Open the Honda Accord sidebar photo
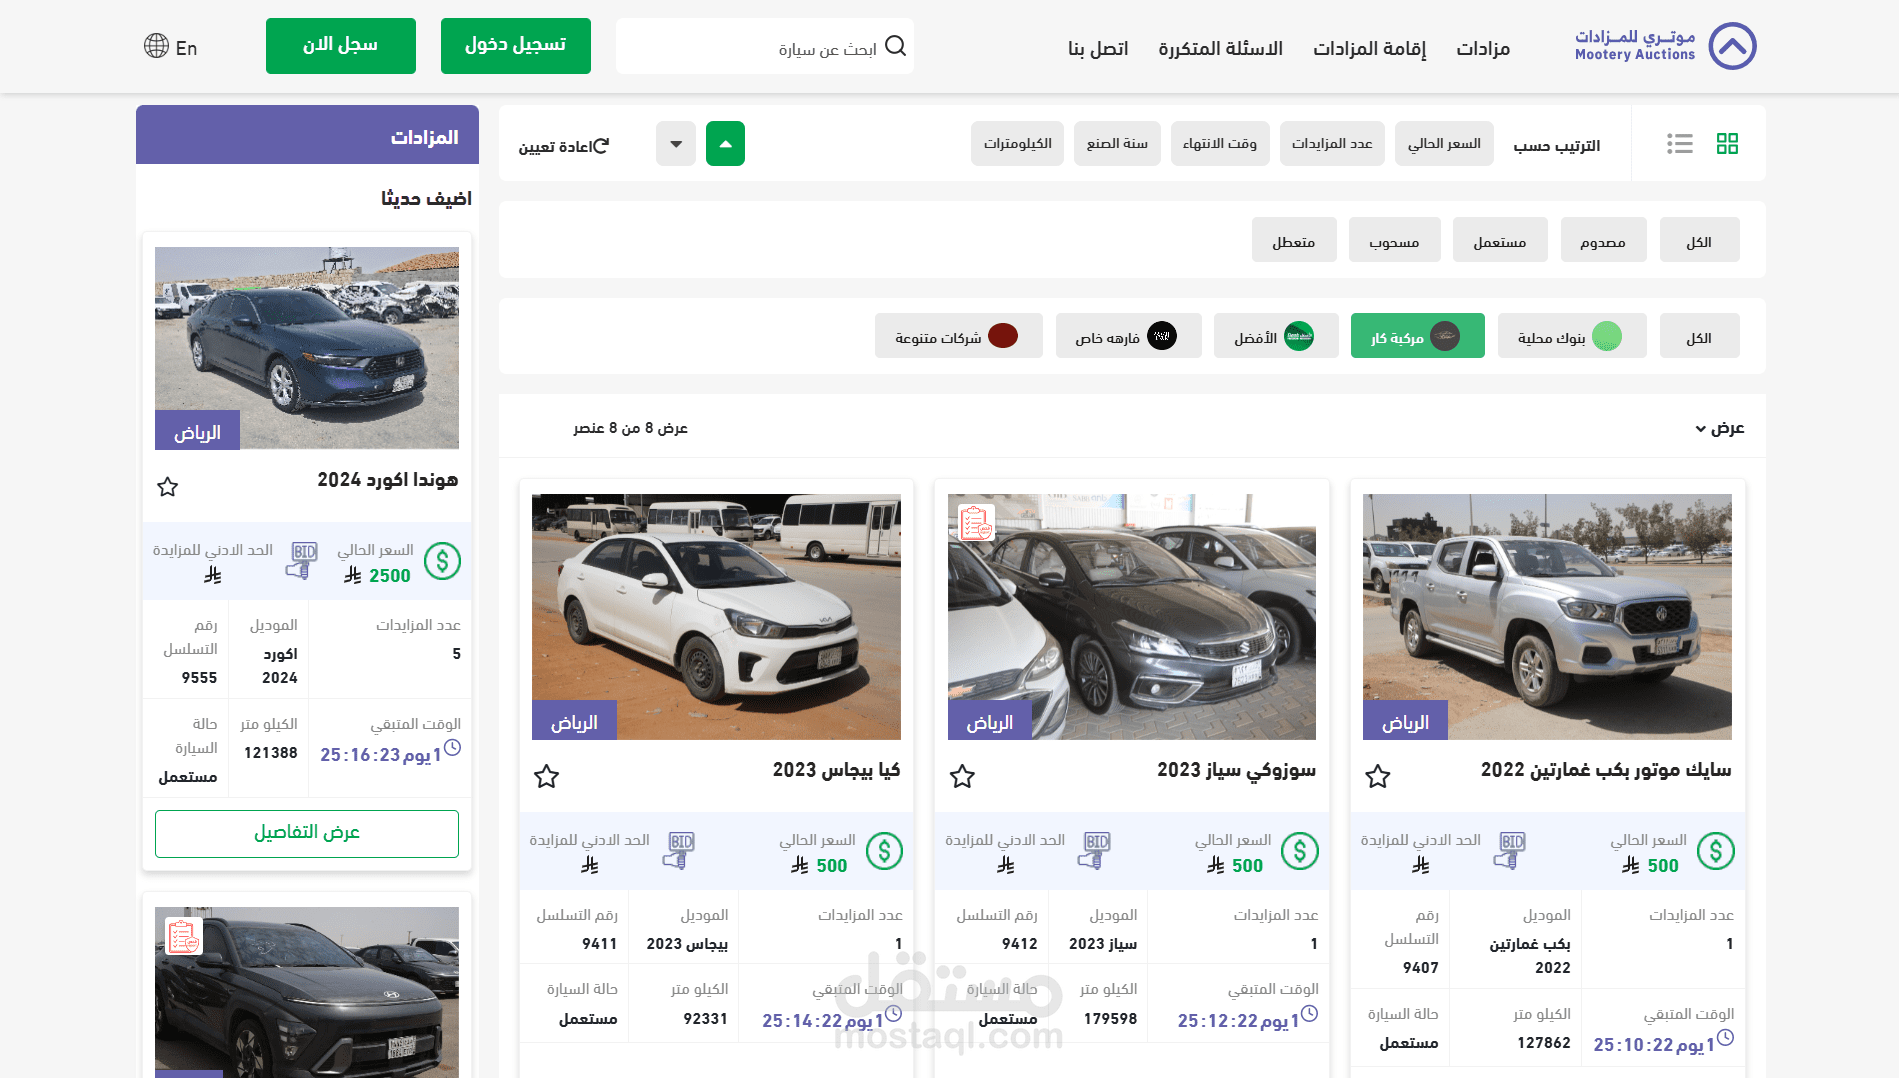This screenshot has height=1078, width=1899. [307, 348]
